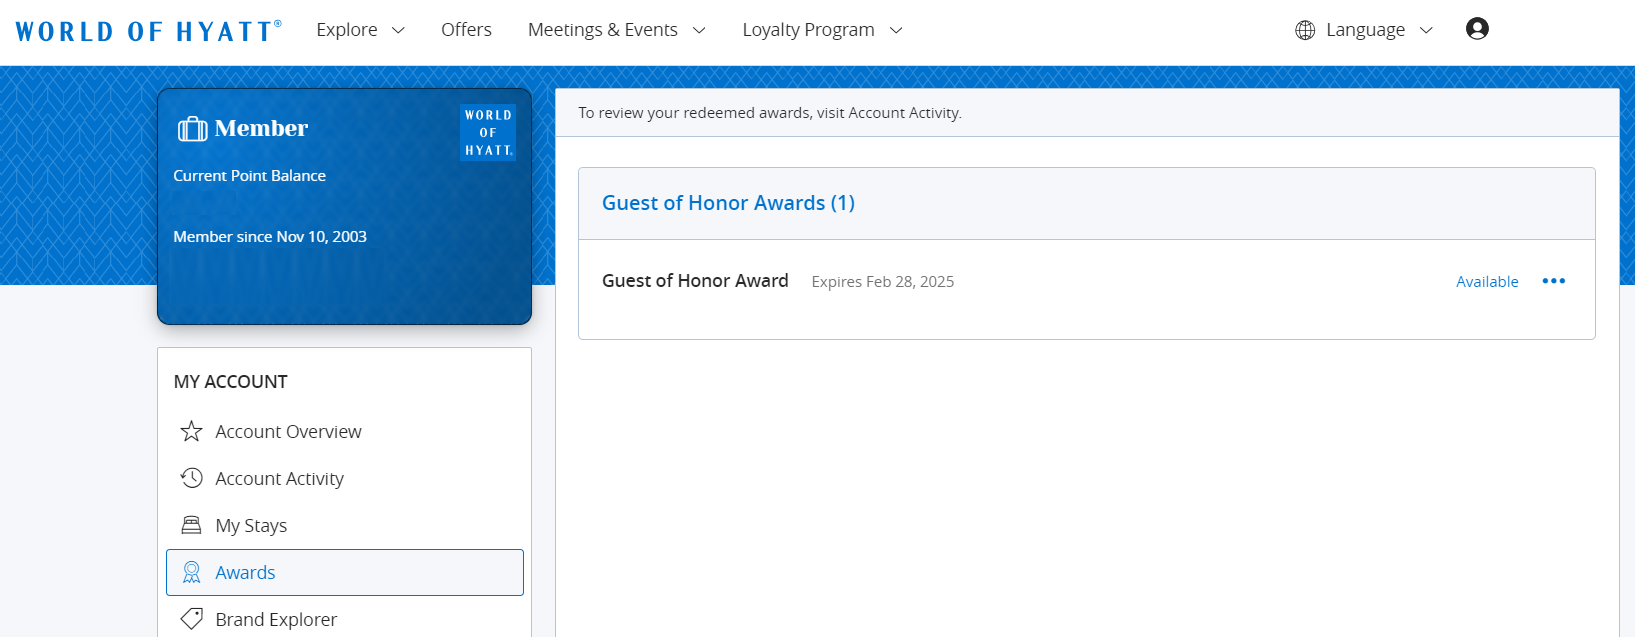Click the Guest of Honor Award row title

click(x=695, y=281)
